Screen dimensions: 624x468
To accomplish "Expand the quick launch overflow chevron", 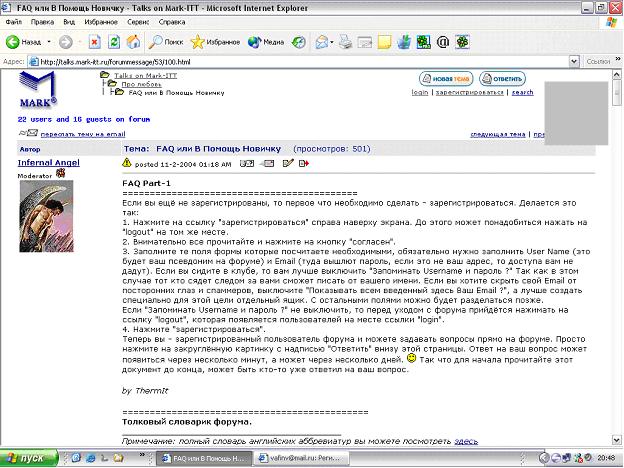I will [142, 454].
